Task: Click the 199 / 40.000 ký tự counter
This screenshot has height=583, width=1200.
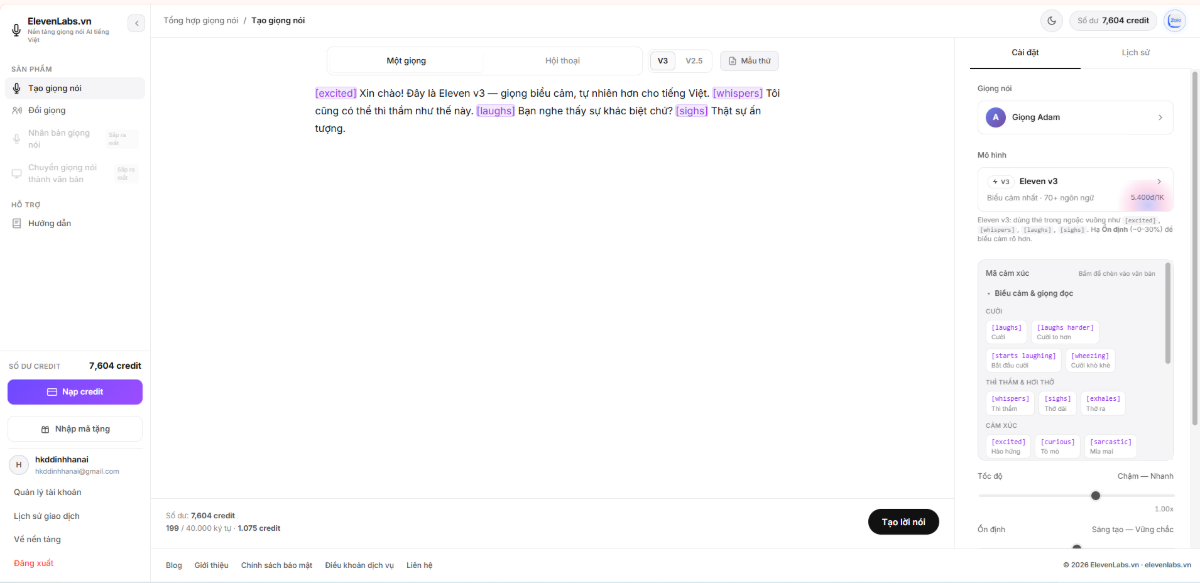Action: click(x=198, y=528)
